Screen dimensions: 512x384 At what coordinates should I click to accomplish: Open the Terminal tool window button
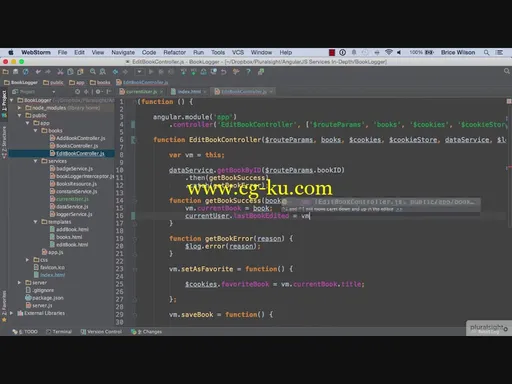click(x=59, y=332)
